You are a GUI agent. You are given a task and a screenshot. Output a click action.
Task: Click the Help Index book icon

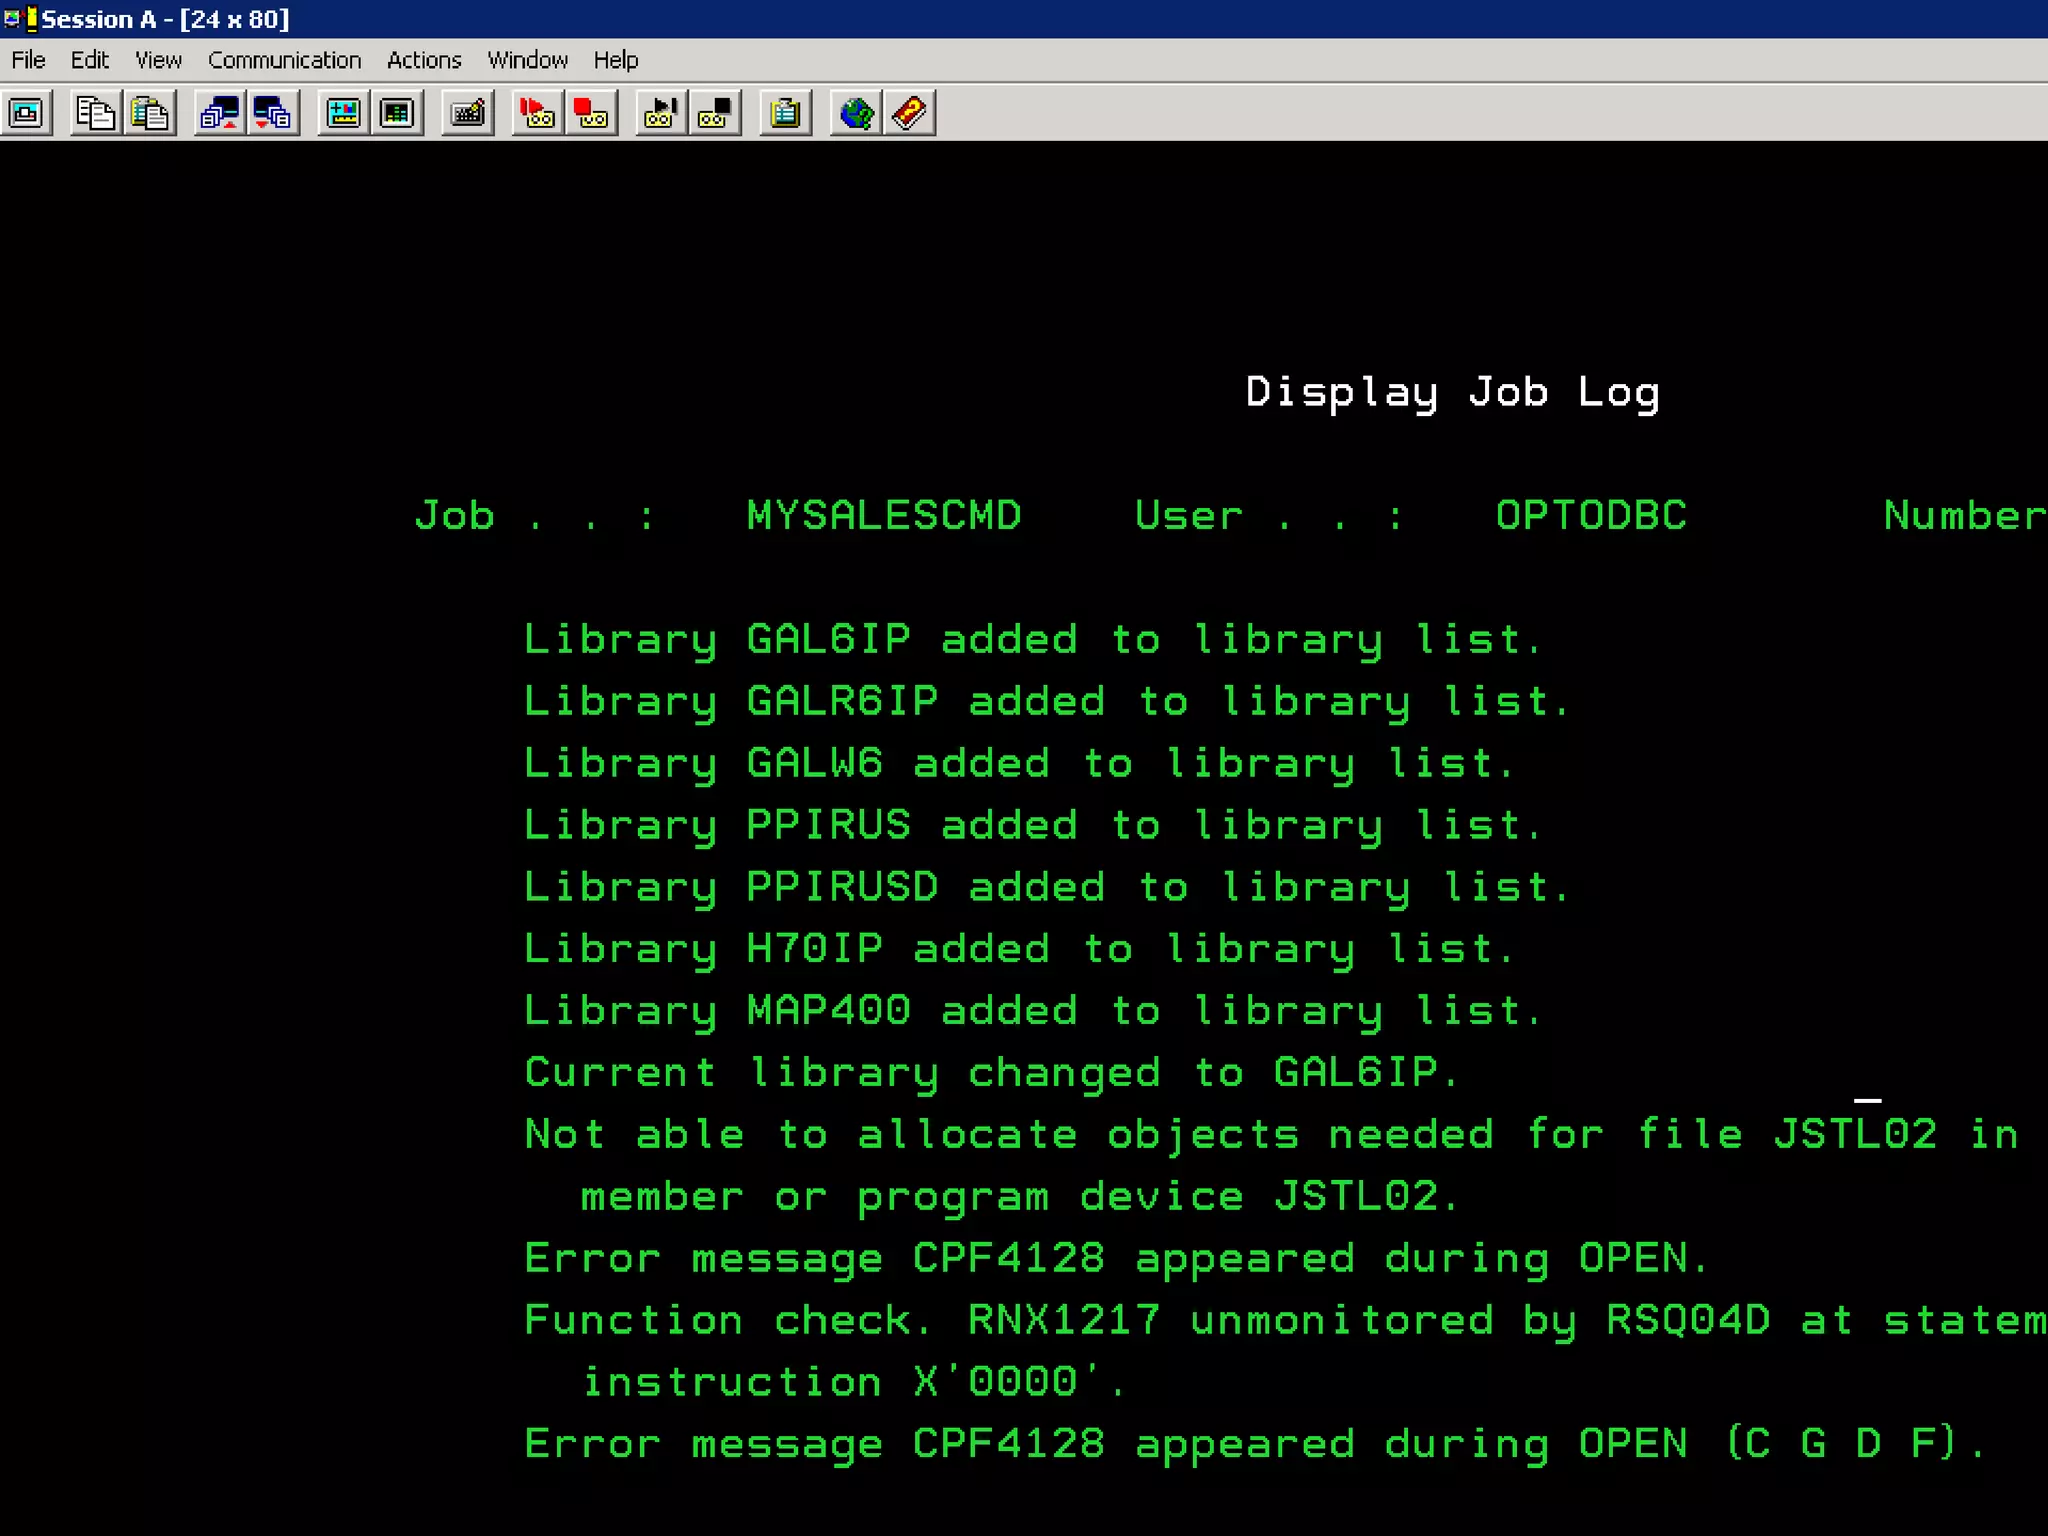point(909,113)
